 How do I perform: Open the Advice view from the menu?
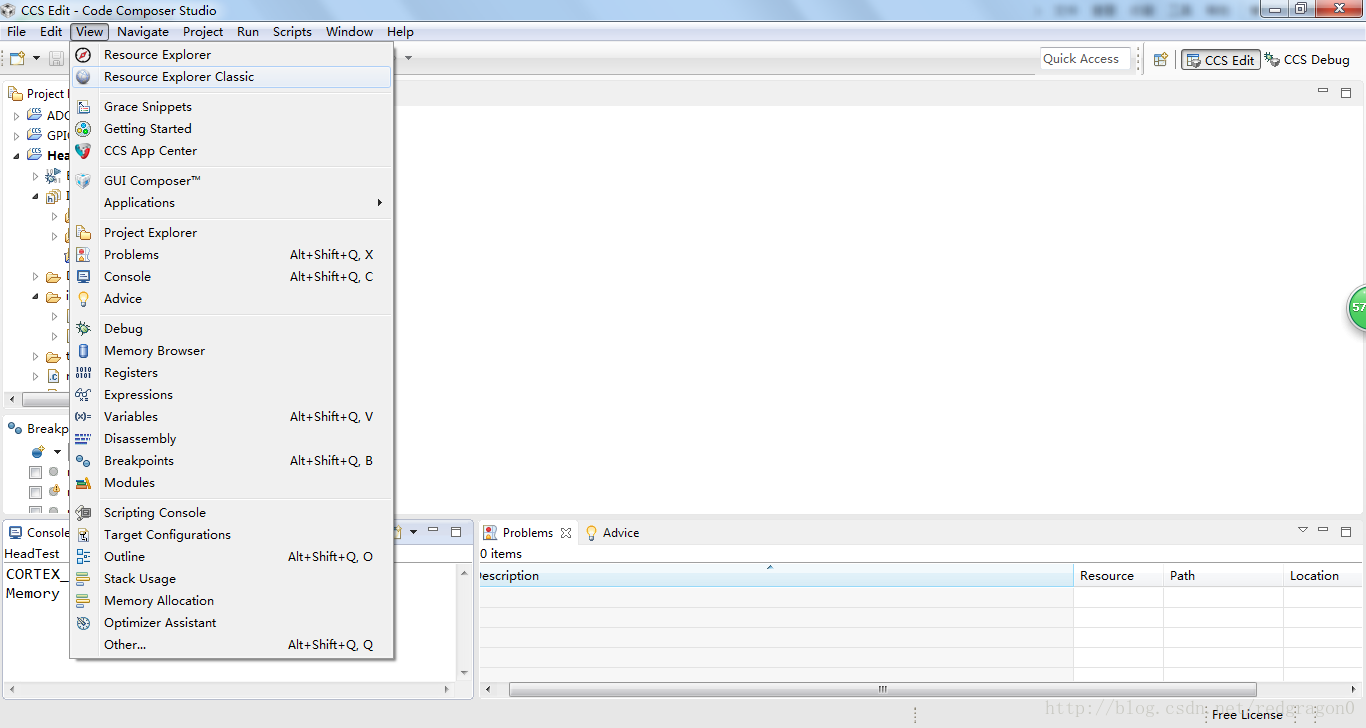[x=231, y=299]
